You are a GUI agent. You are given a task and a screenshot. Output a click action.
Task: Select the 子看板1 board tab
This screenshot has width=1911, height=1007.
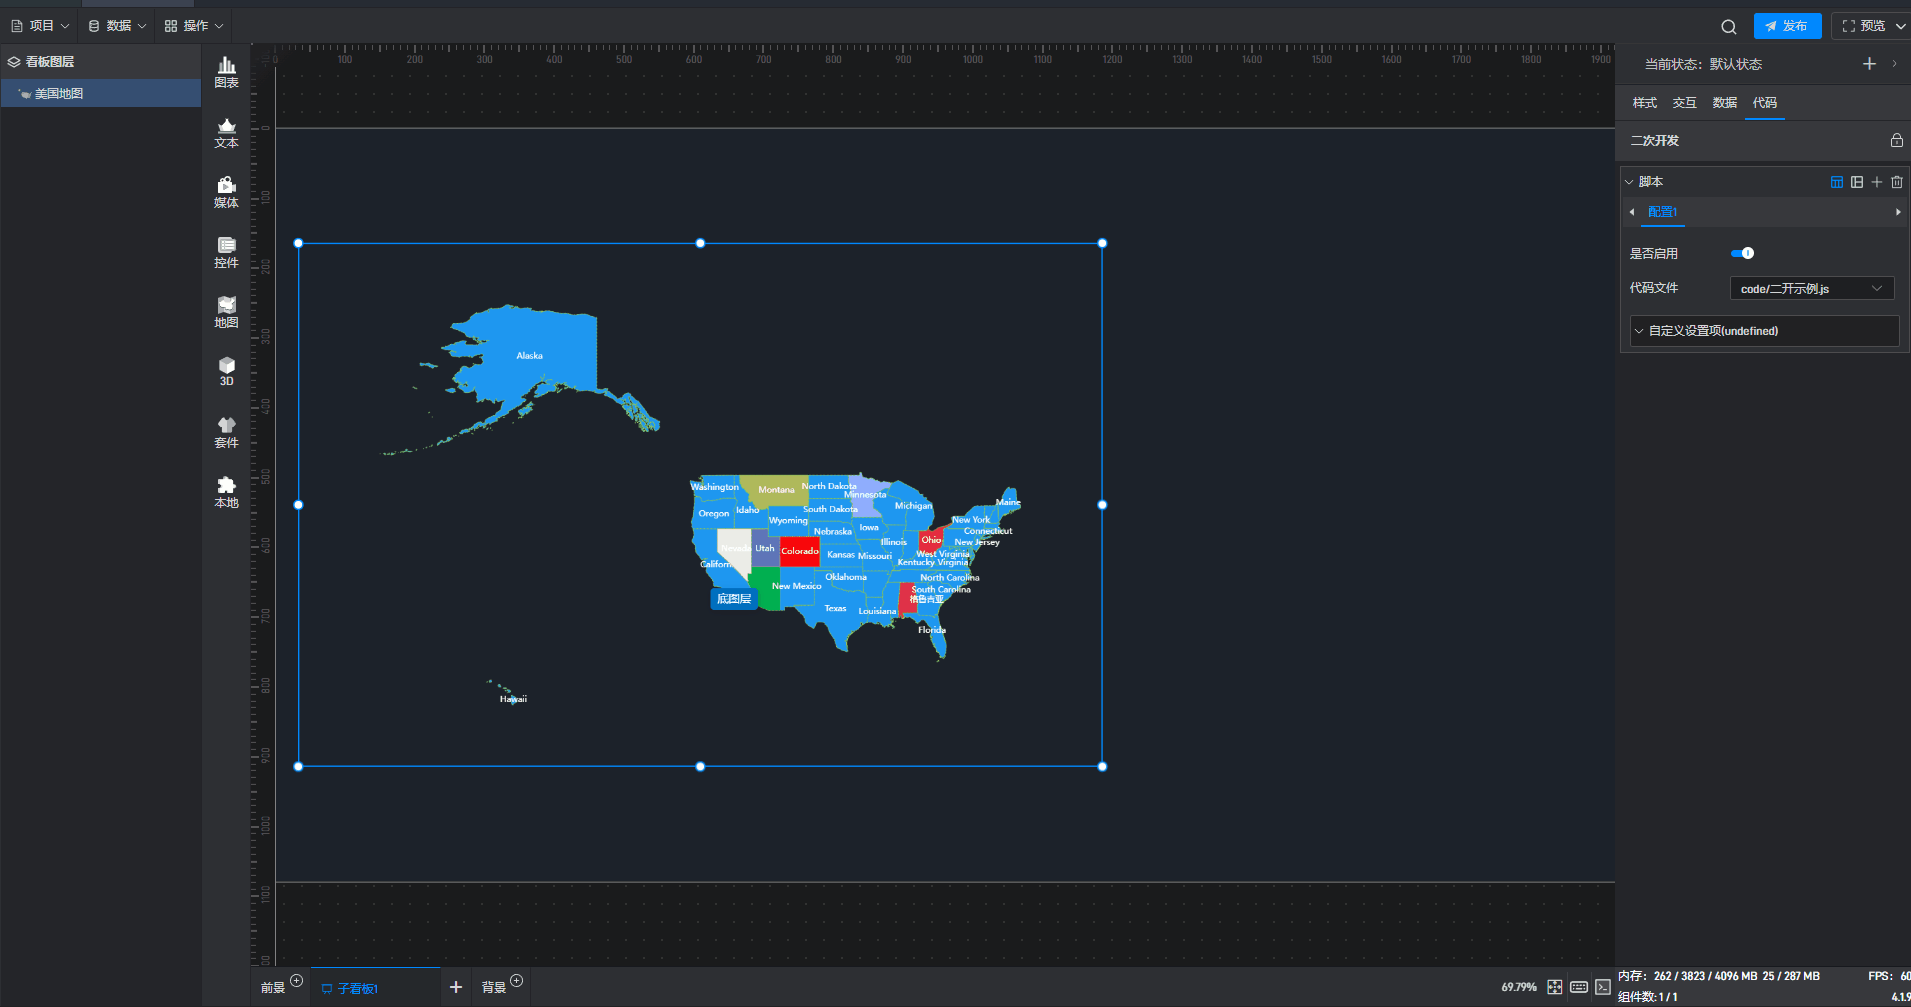pyautogui.click(x=357, y=988)
